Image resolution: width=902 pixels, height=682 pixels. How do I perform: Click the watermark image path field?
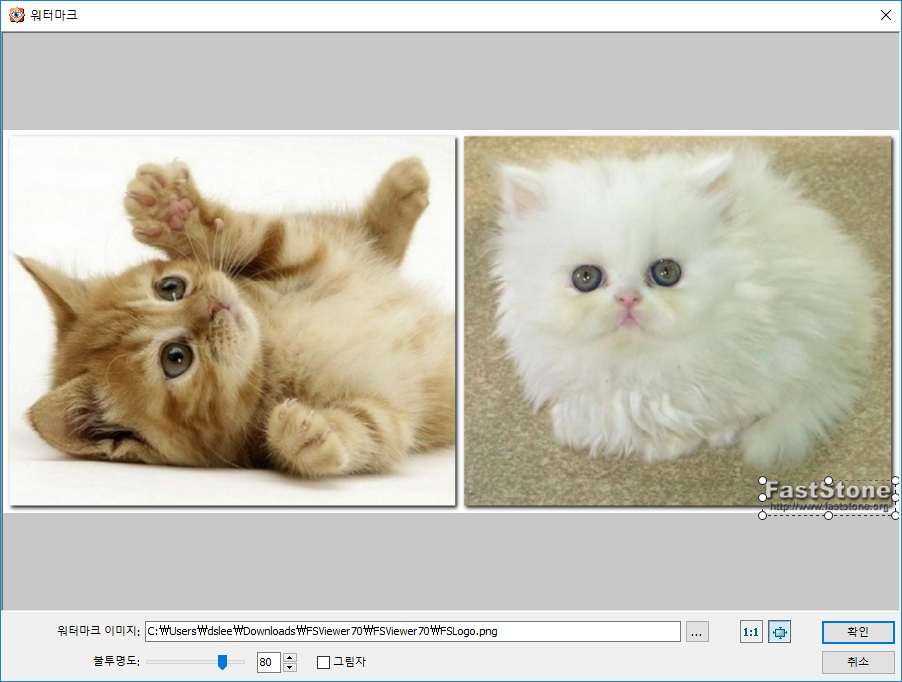pyautogui.click(x=412, y=632)
